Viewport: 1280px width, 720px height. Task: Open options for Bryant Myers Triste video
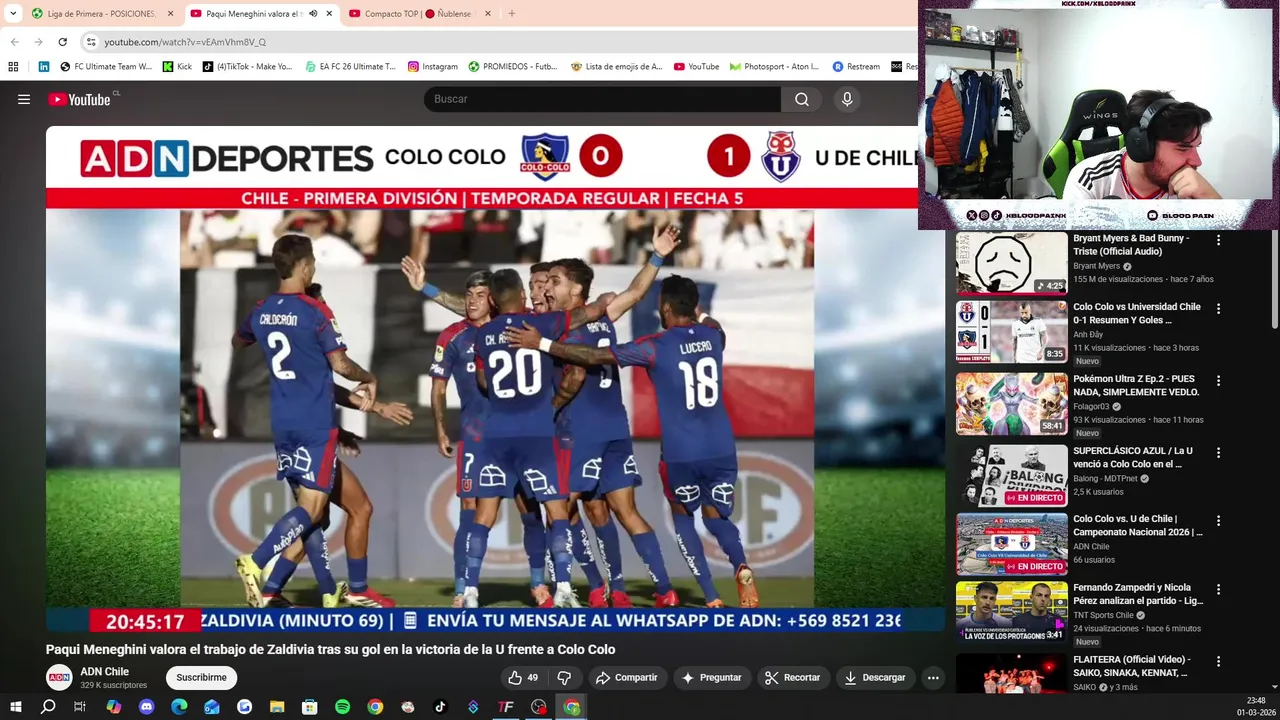(1218, 240)
